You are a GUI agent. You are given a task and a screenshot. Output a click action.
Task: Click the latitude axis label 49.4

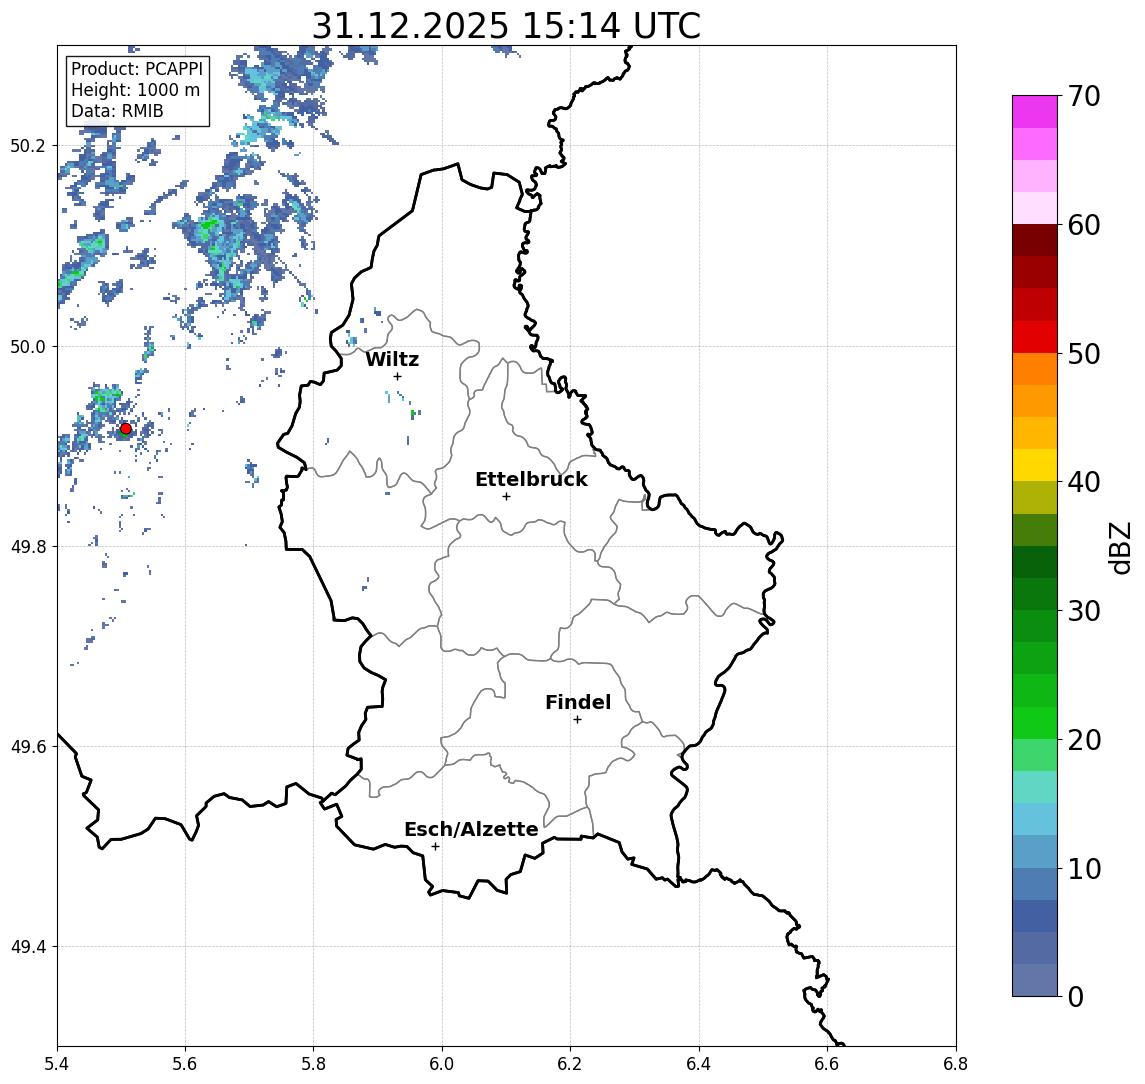[x=28, y=947]
